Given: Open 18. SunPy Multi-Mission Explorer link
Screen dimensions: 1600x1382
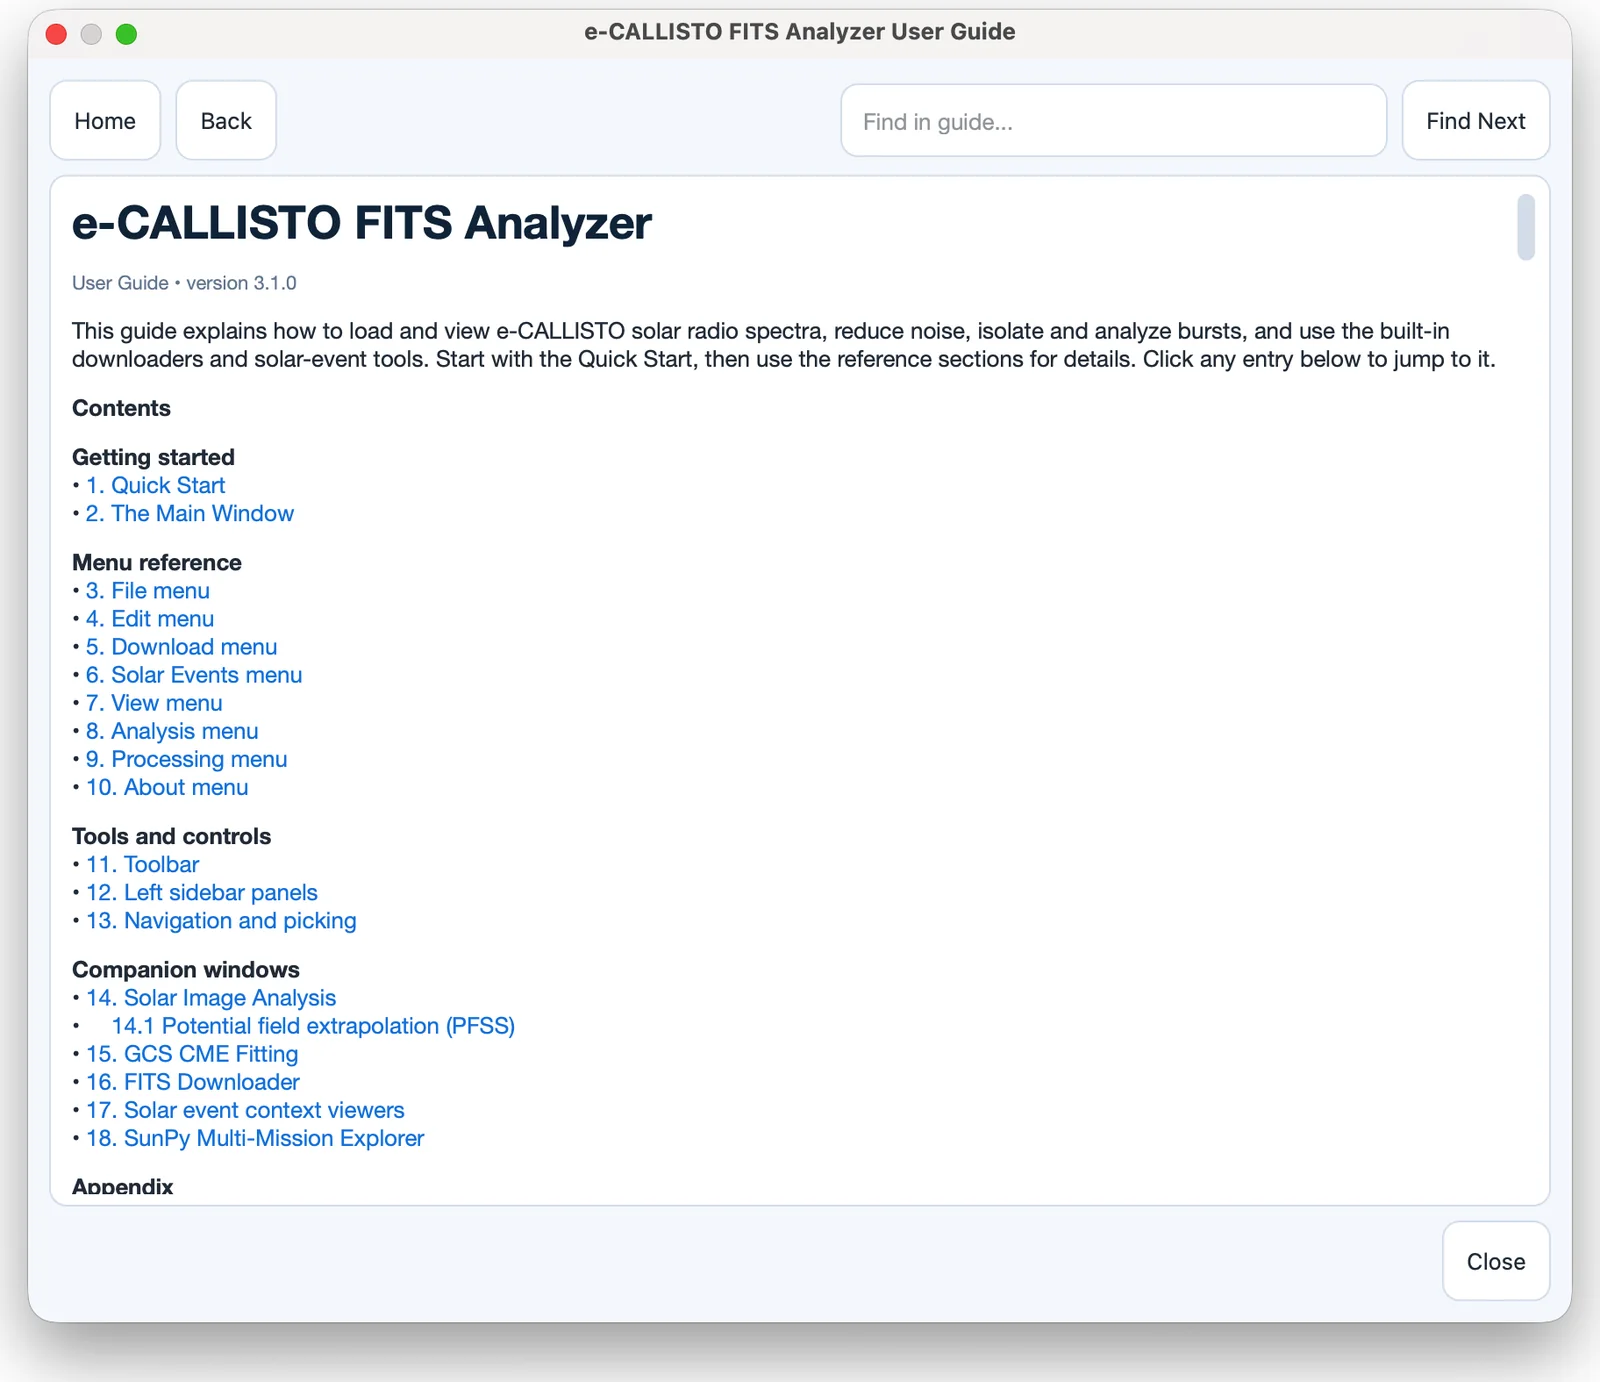Looking at the screenshot, I should (255, 1138).
